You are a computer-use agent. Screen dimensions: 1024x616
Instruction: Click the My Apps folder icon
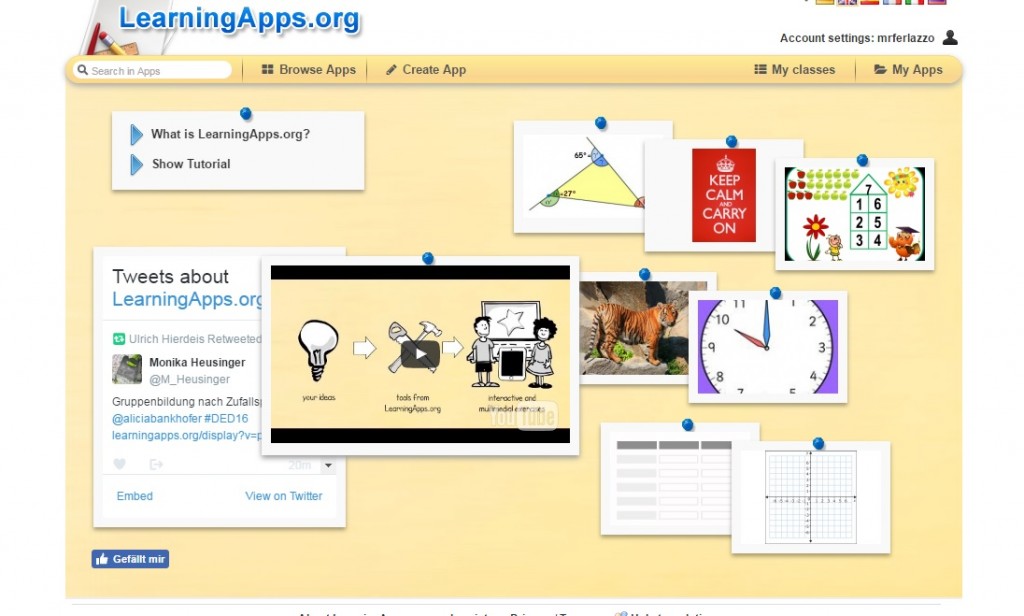880,69
